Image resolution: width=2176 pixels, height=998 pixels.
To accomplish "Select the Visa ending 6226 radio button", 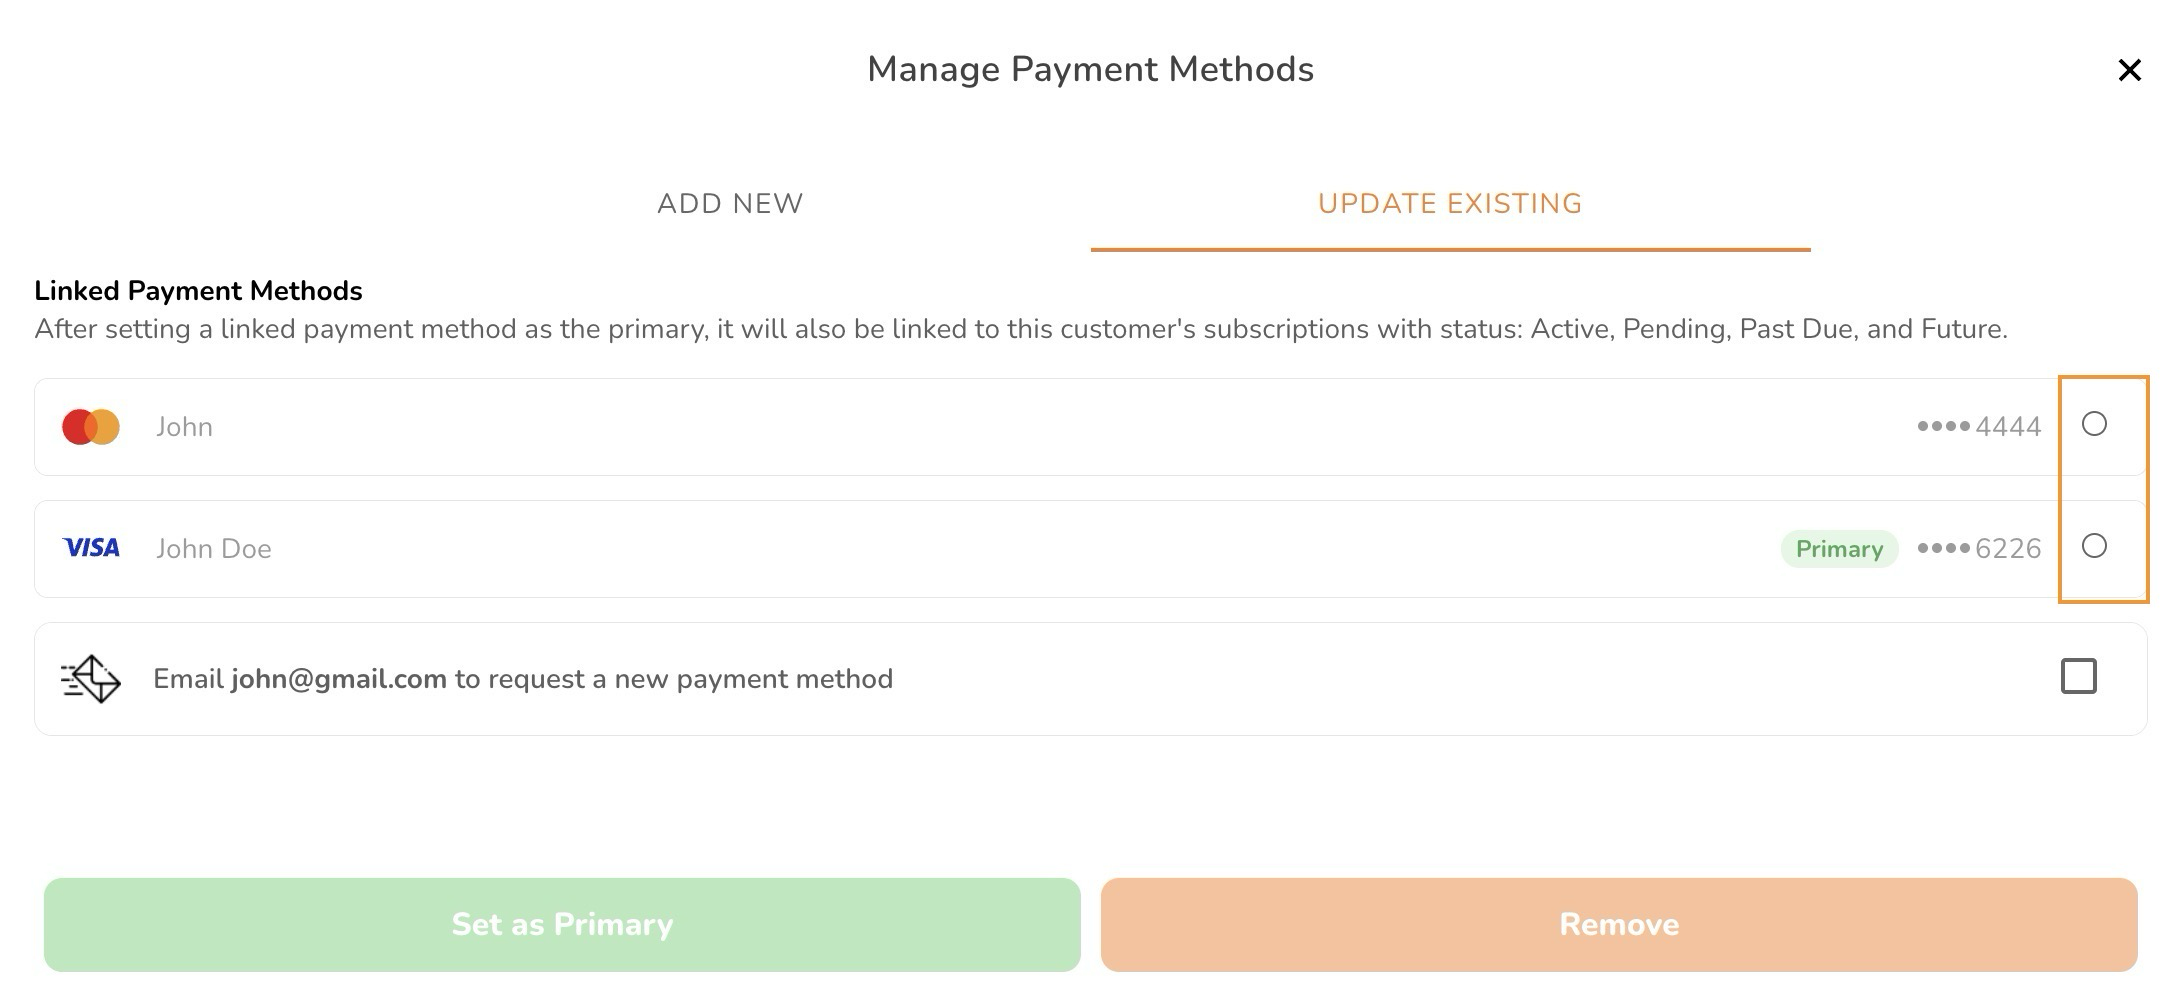I will [x=2094, y=546].
